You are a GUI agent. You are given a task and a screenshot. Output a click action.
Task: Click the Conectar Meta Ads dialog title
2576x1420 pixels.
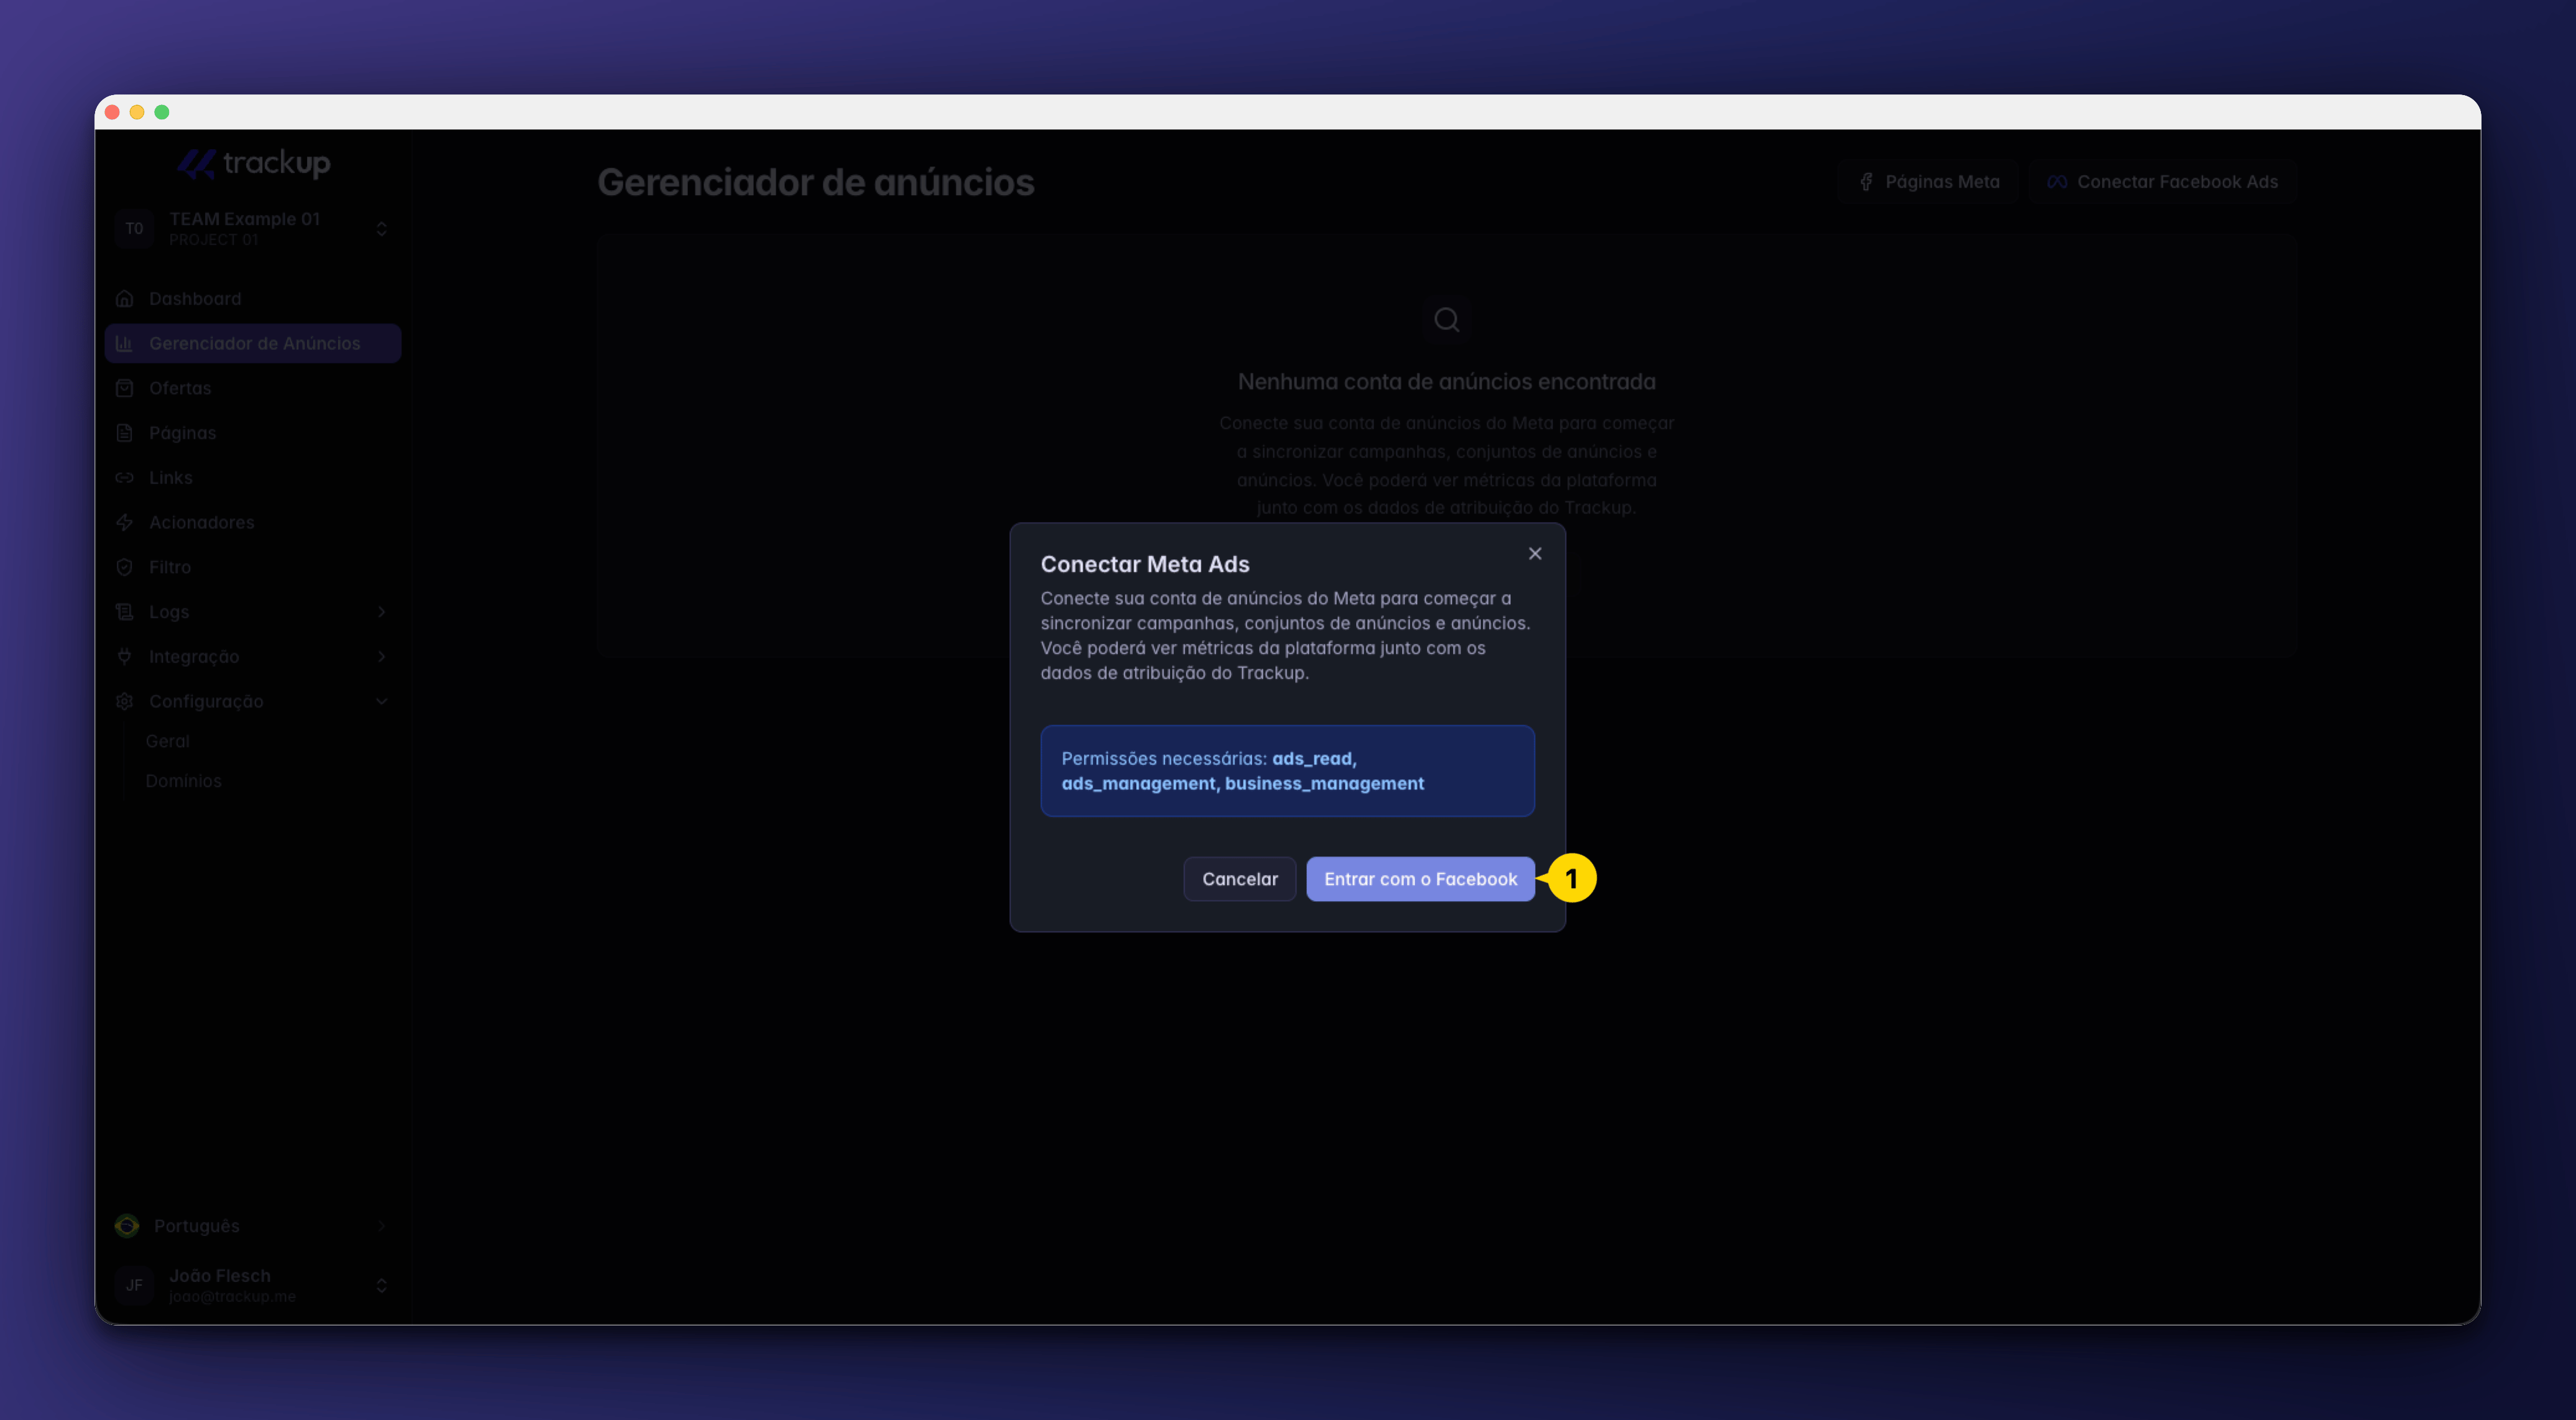[x=1145, y=565]
